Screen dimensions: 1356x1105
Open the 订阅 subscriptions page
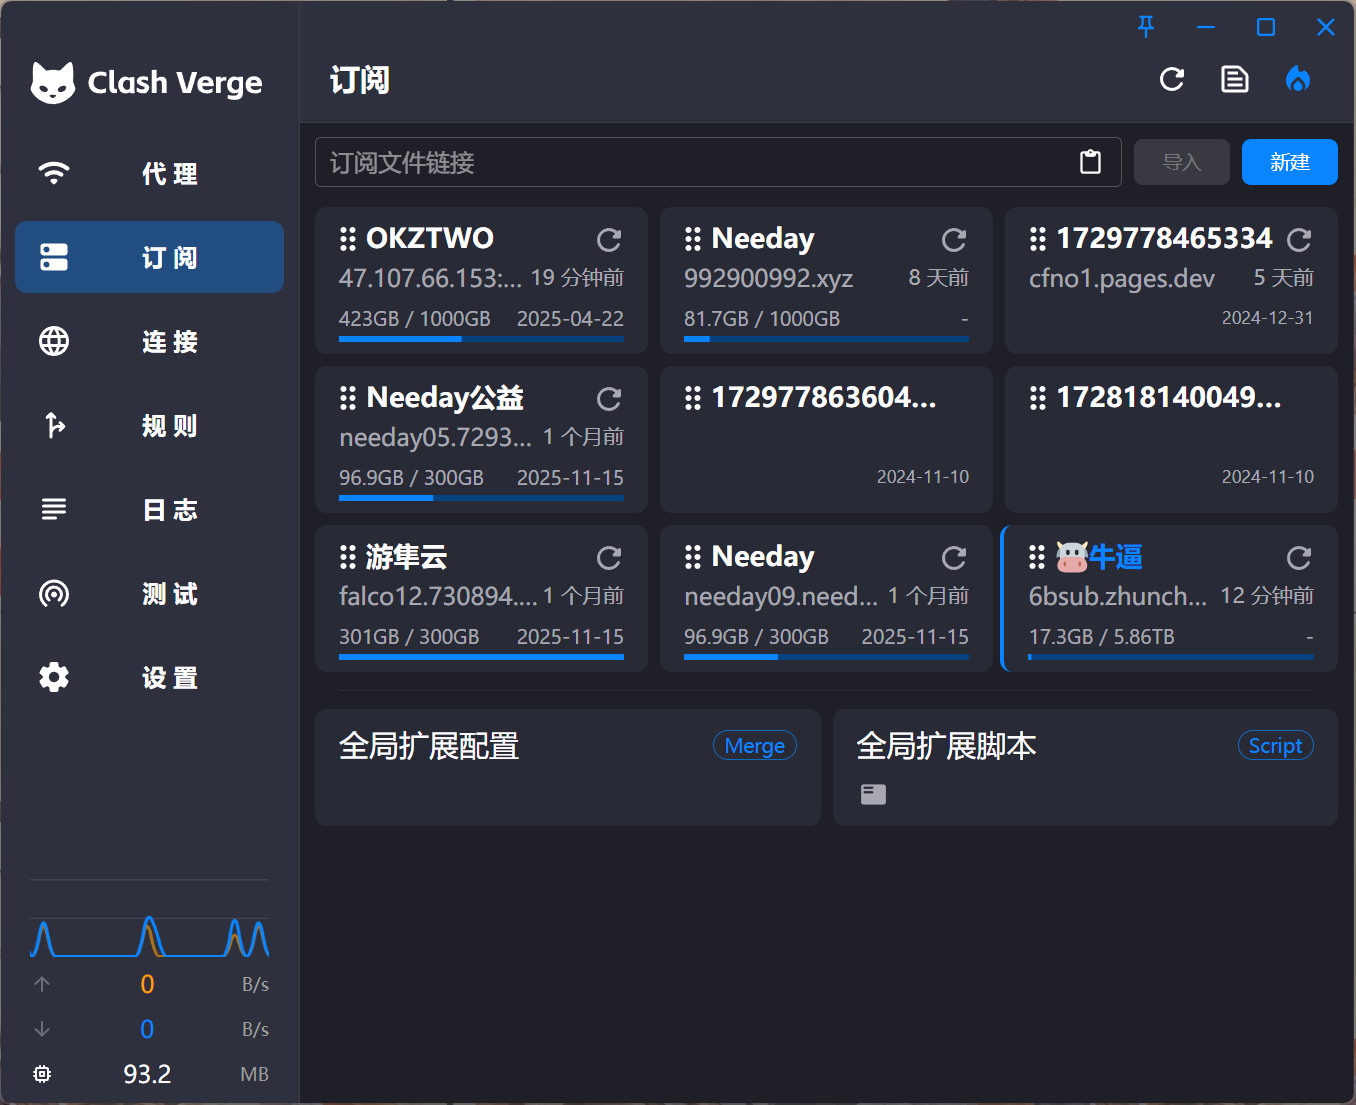click(150, 257)
